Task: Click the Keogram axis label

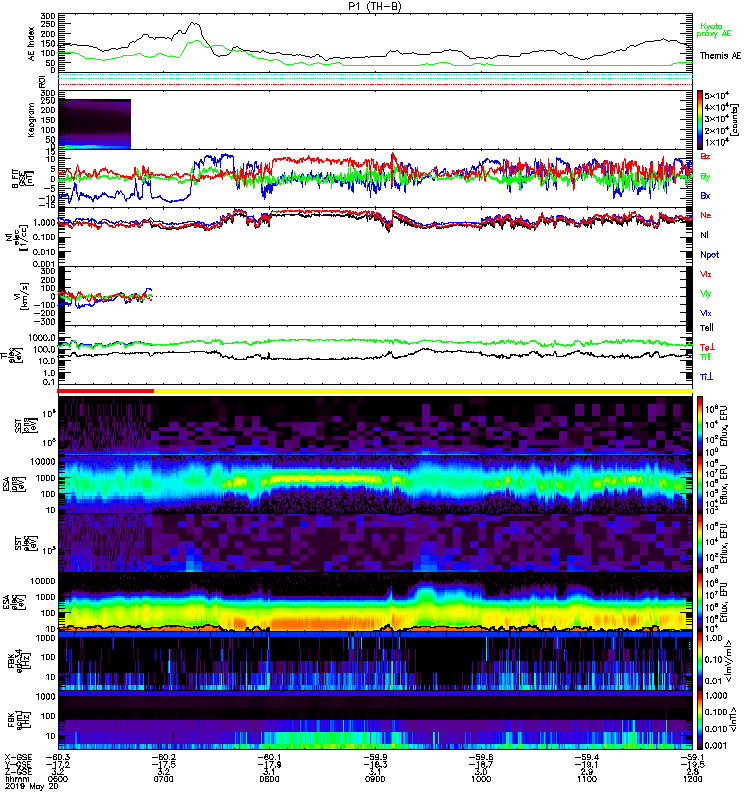Action: [x=32, y=119]
